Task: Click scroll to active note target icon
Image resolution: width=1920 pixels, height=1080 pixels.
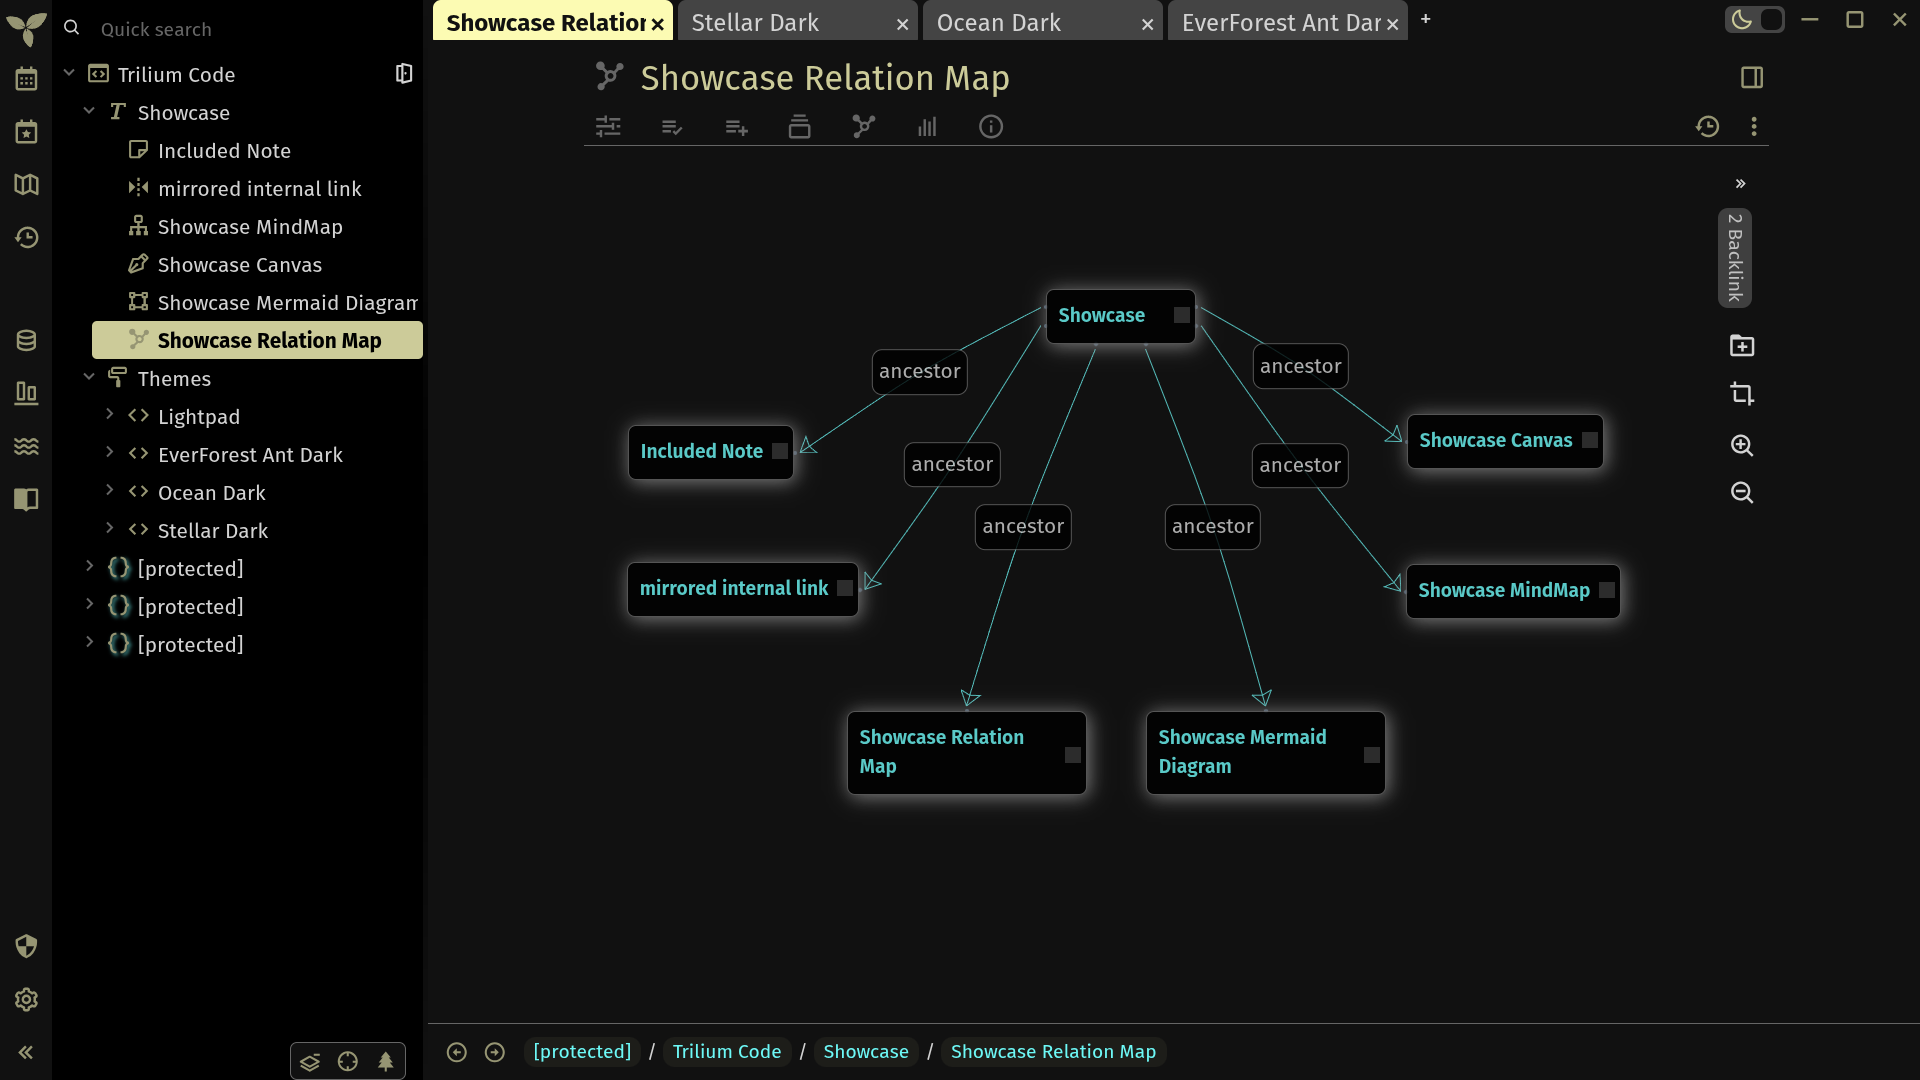Action: tap(348, 1062)
